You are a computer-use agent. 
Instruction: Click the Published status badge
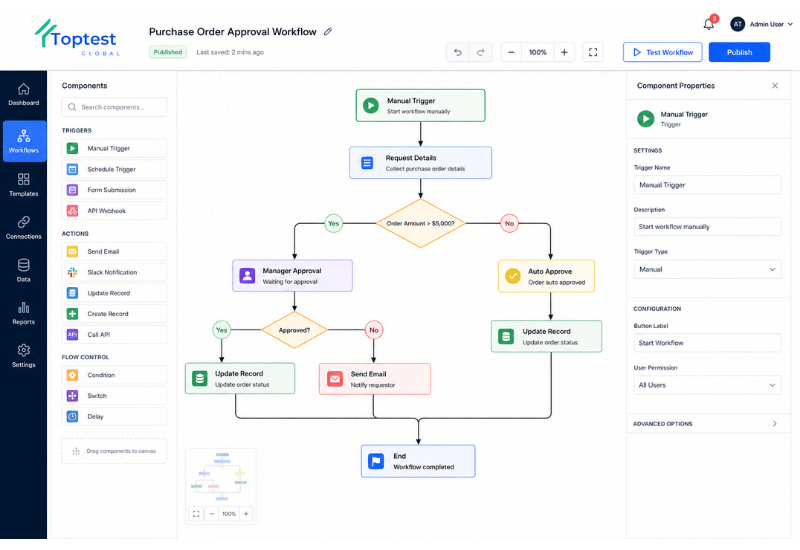coord(168,52)
